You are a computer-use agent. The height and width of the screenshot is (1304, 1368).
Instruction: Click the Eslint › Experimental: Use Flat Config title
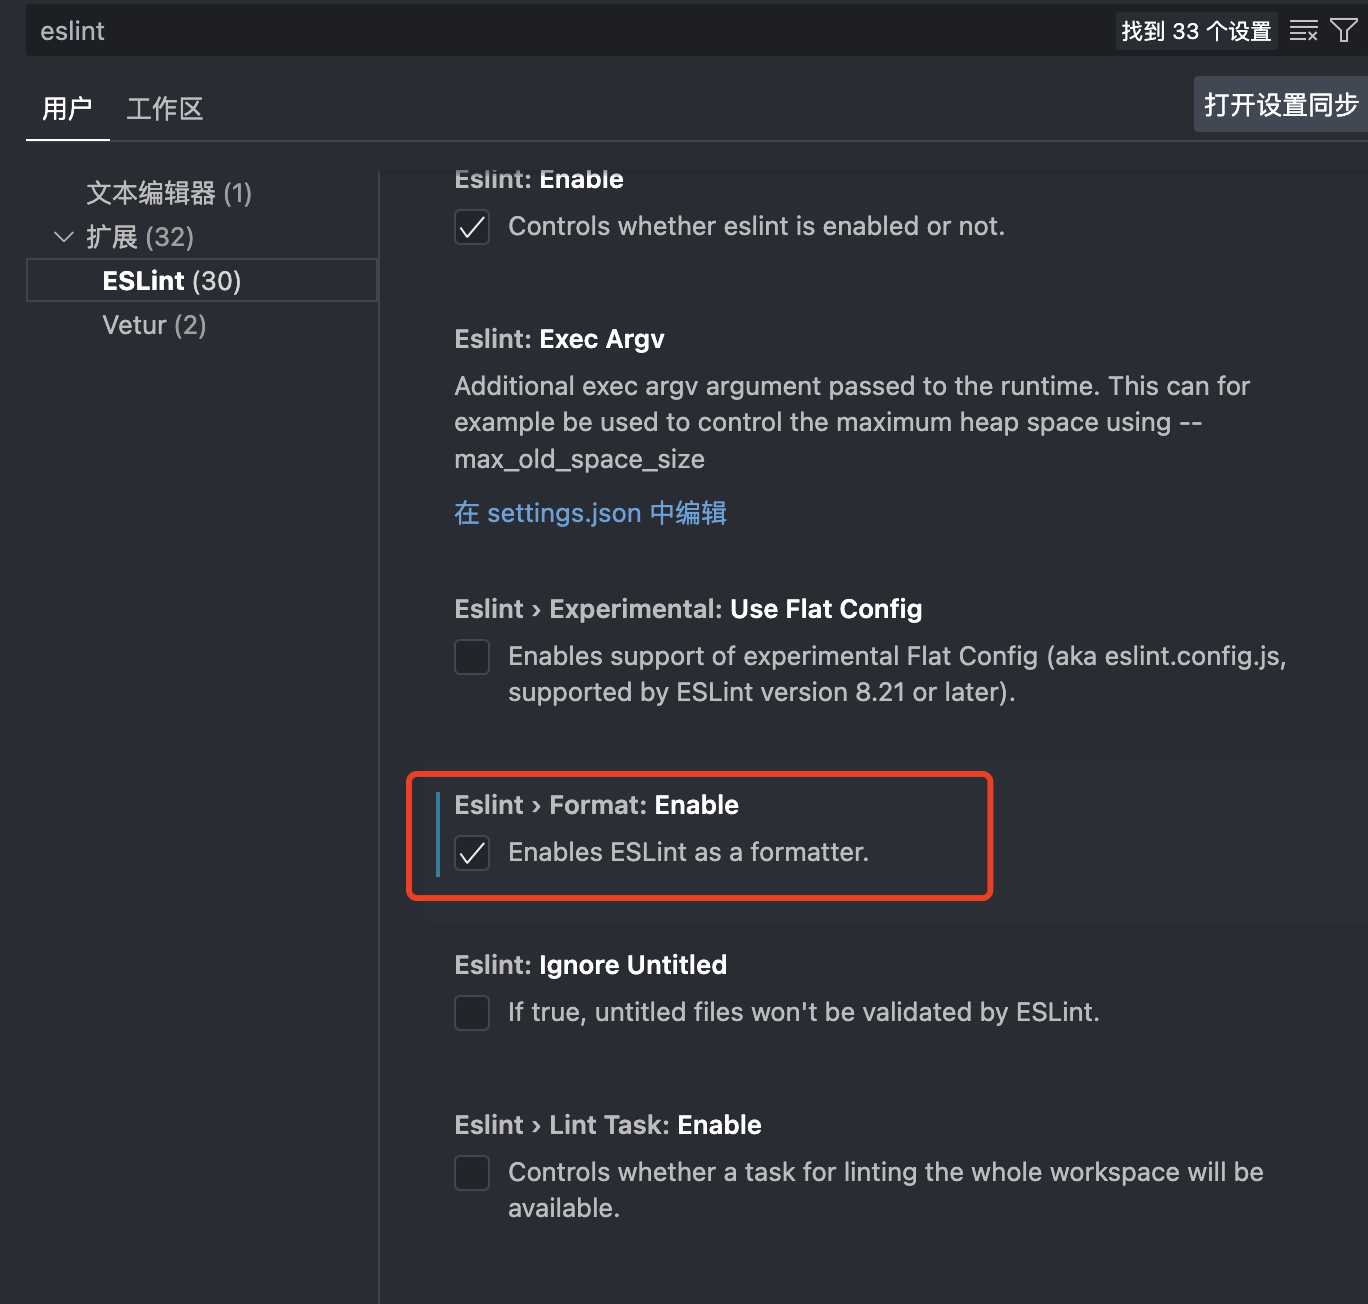[x=688, y=608]
